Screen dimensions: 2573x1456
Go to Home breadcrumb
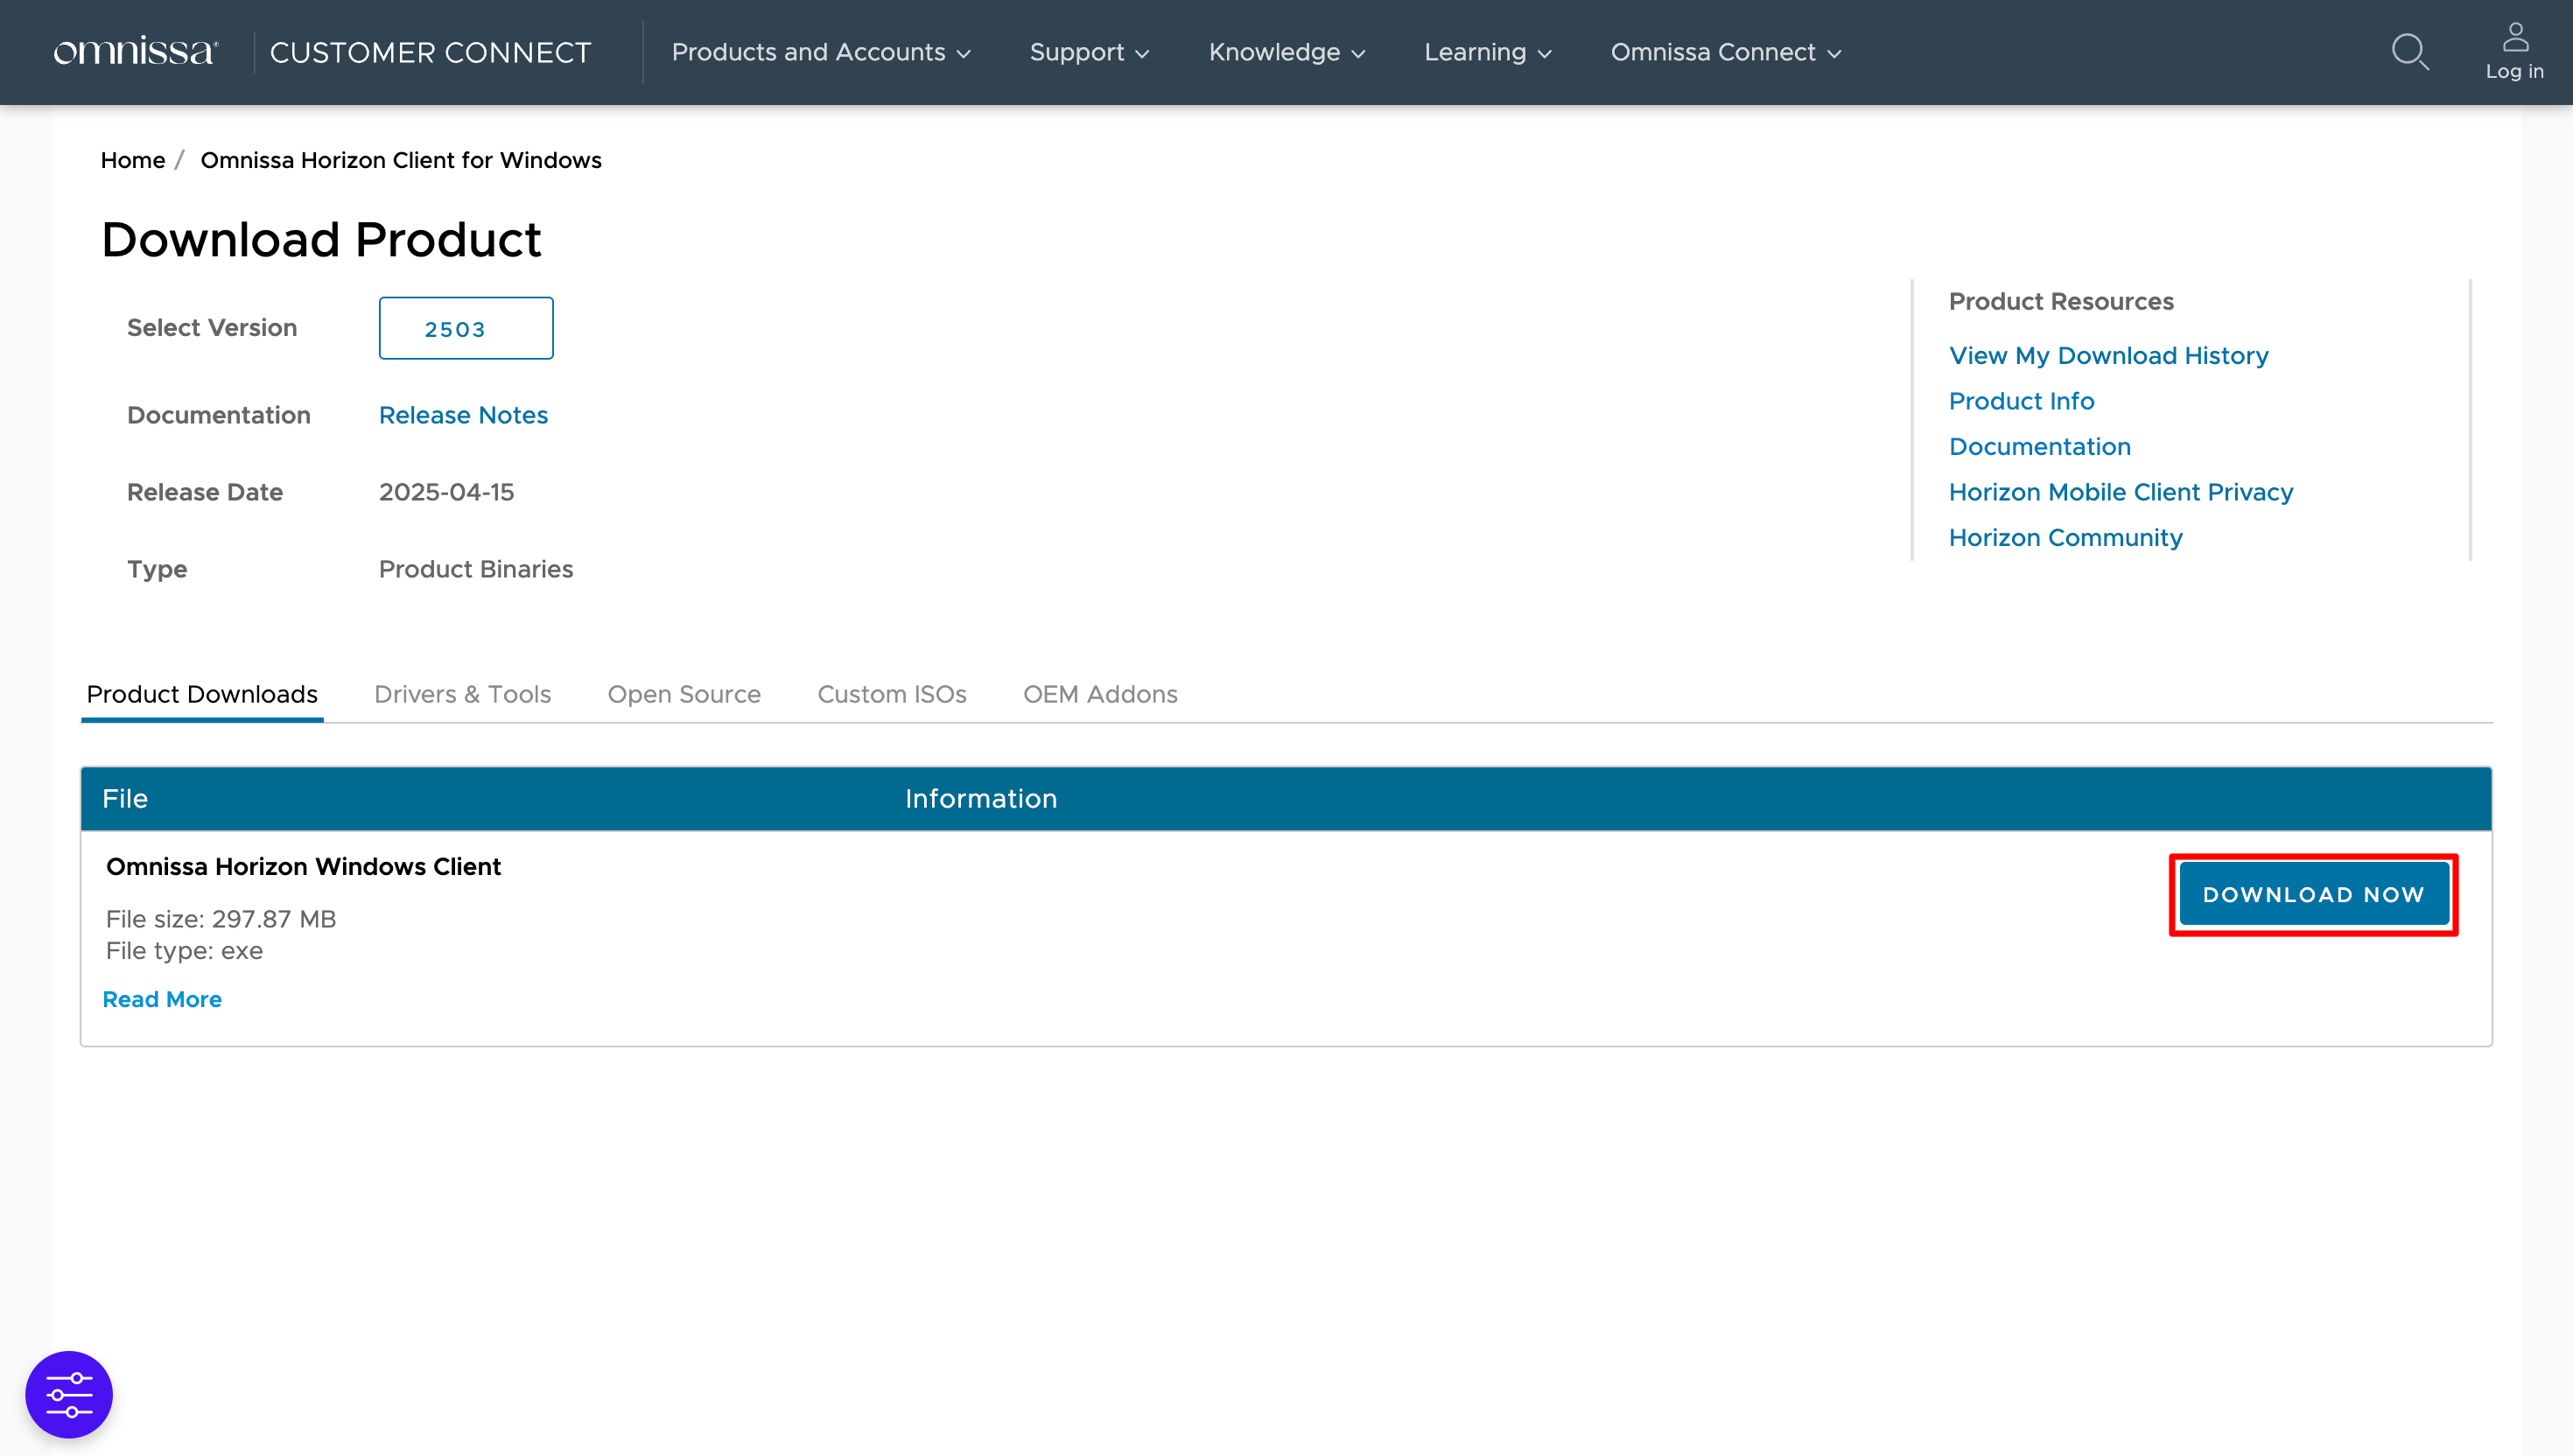tap(133, 160)
